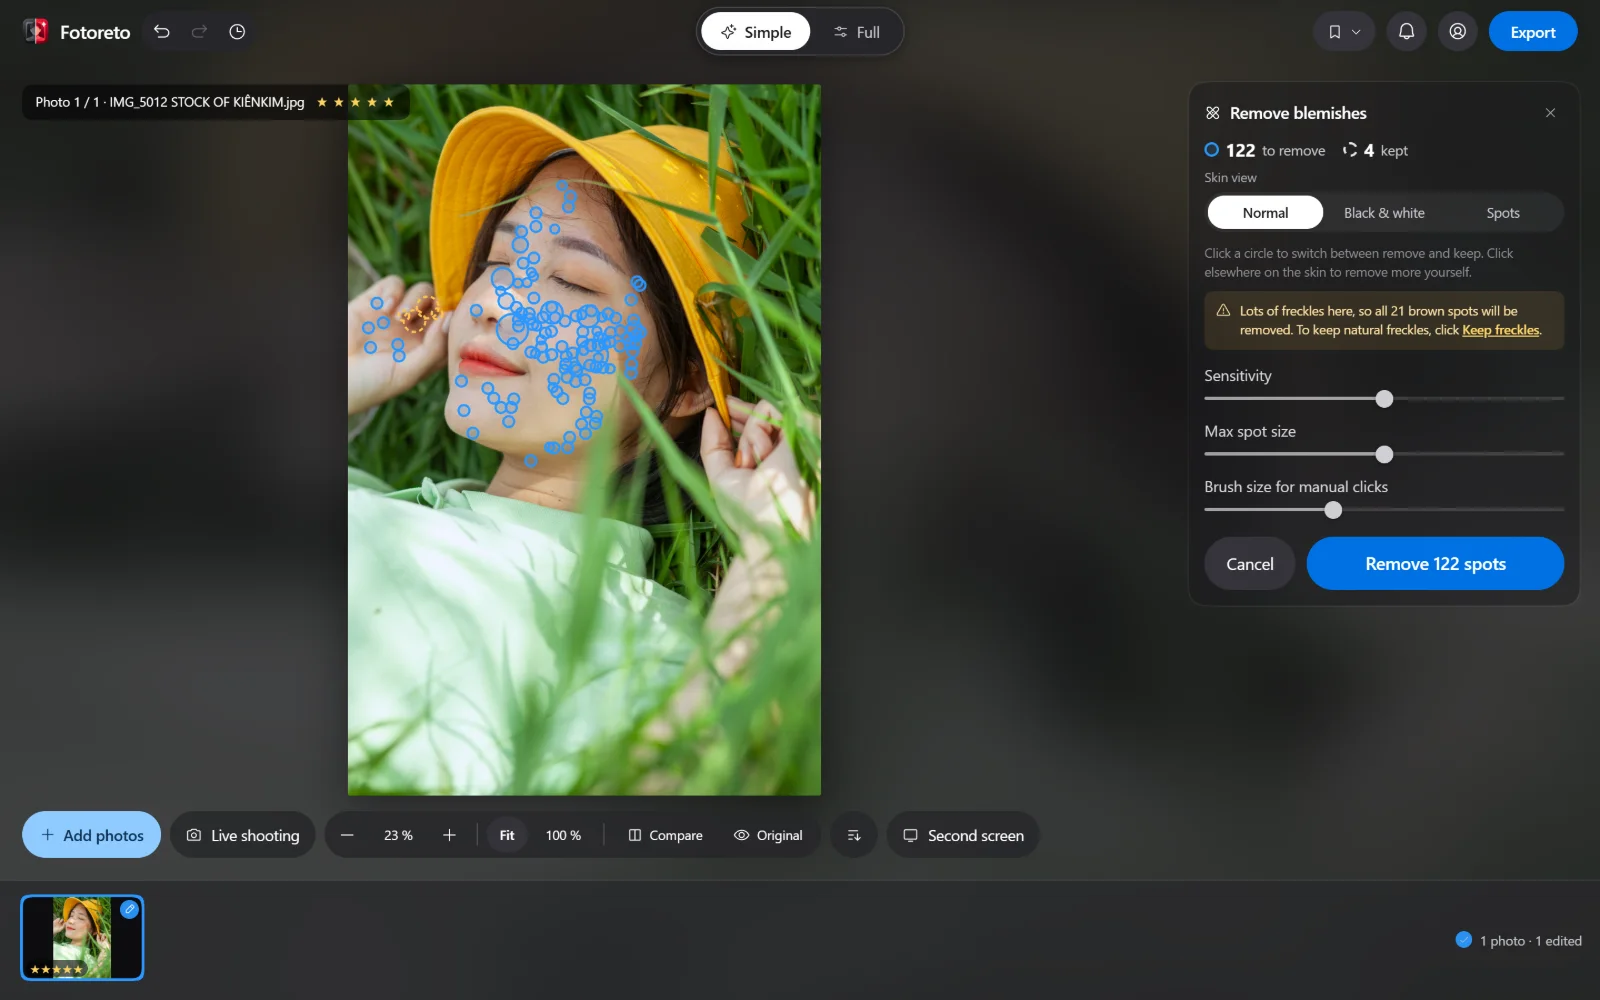Click Add photos button

pos(92,835)
